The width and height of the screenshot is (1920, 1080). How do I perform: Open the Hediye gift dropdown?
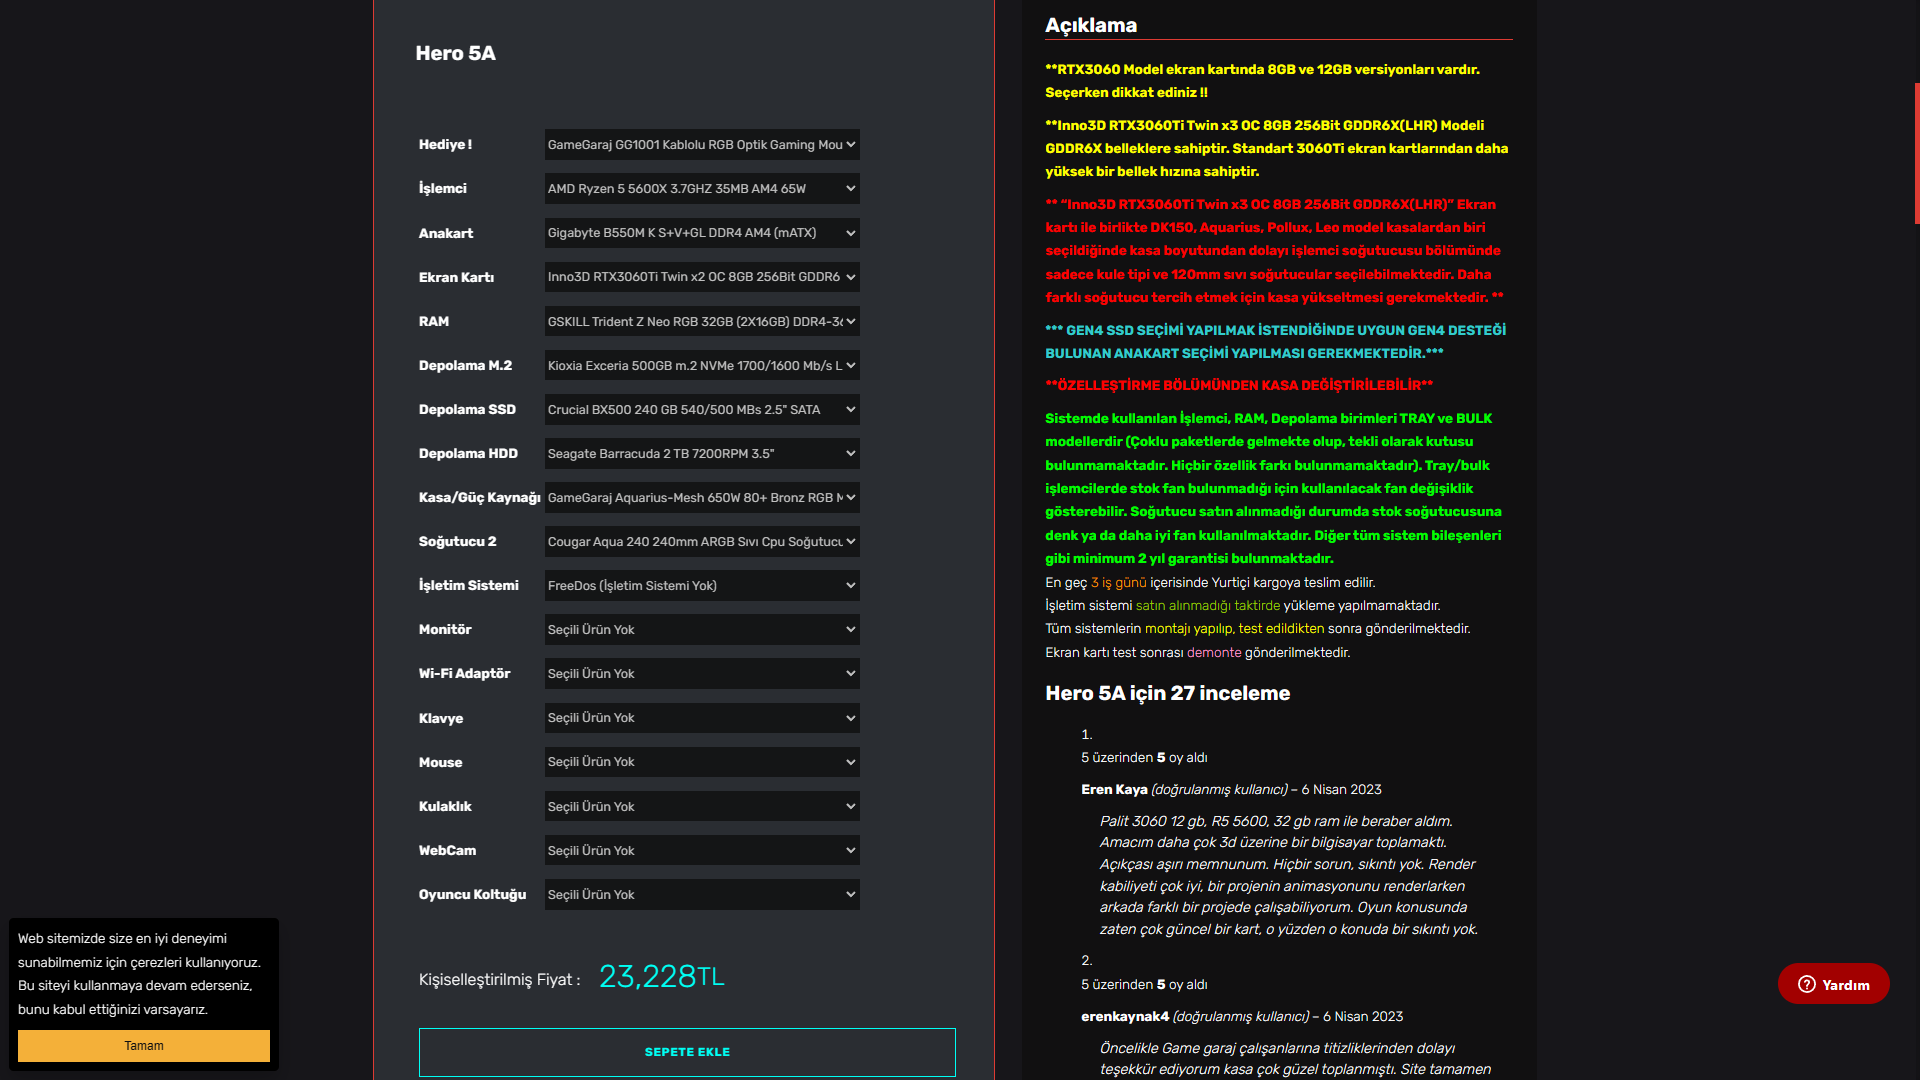(701, 145)
